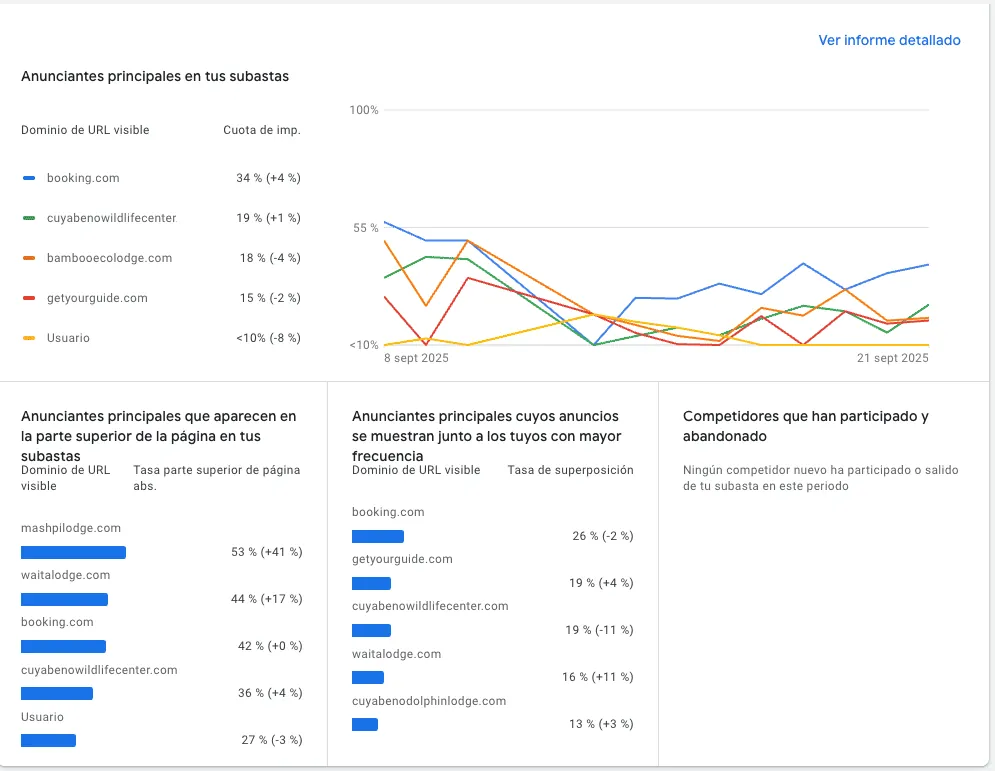Select the "42 % (+0 %)" booking.com value
The image size is (995, 771).
[270, 646]
